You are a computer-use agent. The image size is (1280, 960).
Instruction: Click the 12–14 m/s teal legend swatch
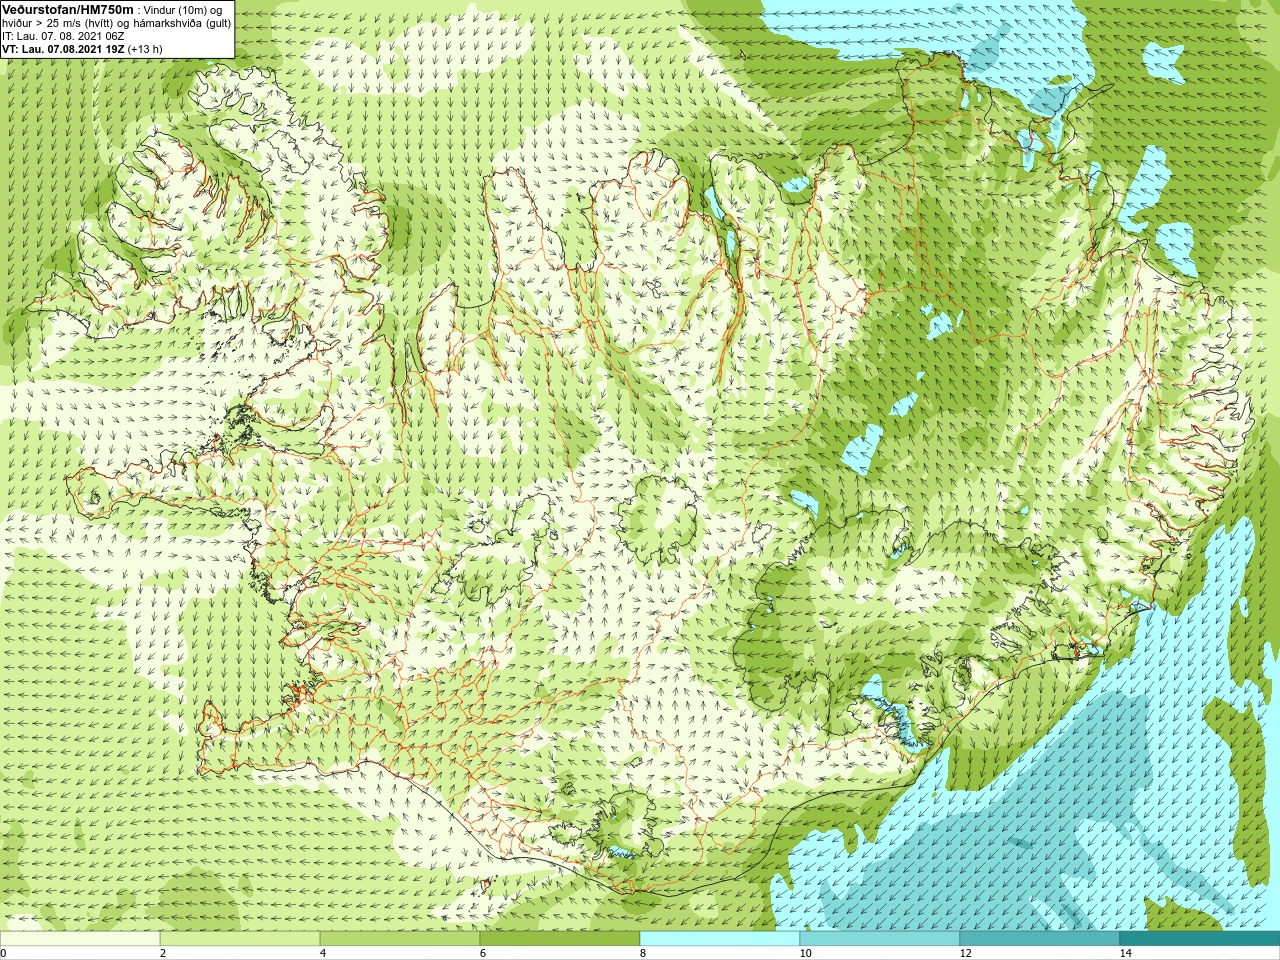click(1040, 939)
